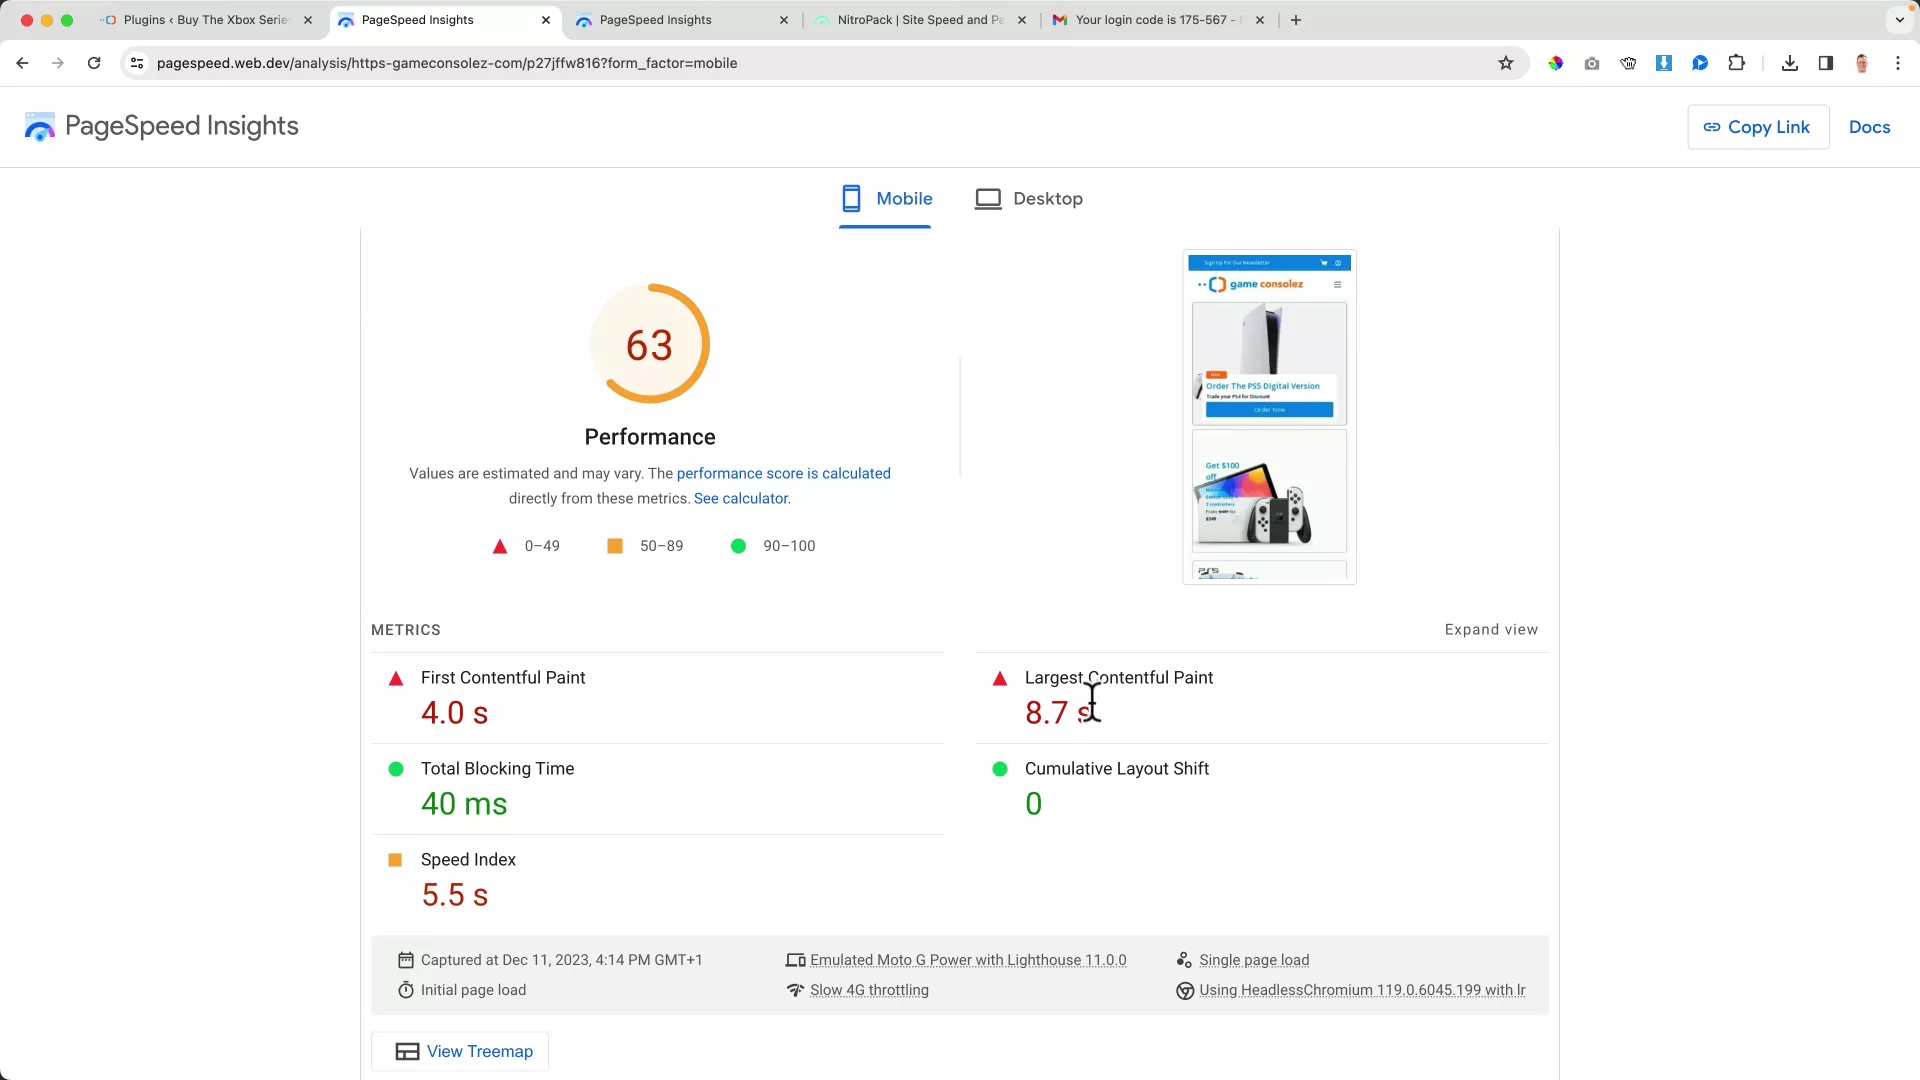Open the screenshot camera extension icon
This screenshot has height=1080, width=1920.
1592,63
